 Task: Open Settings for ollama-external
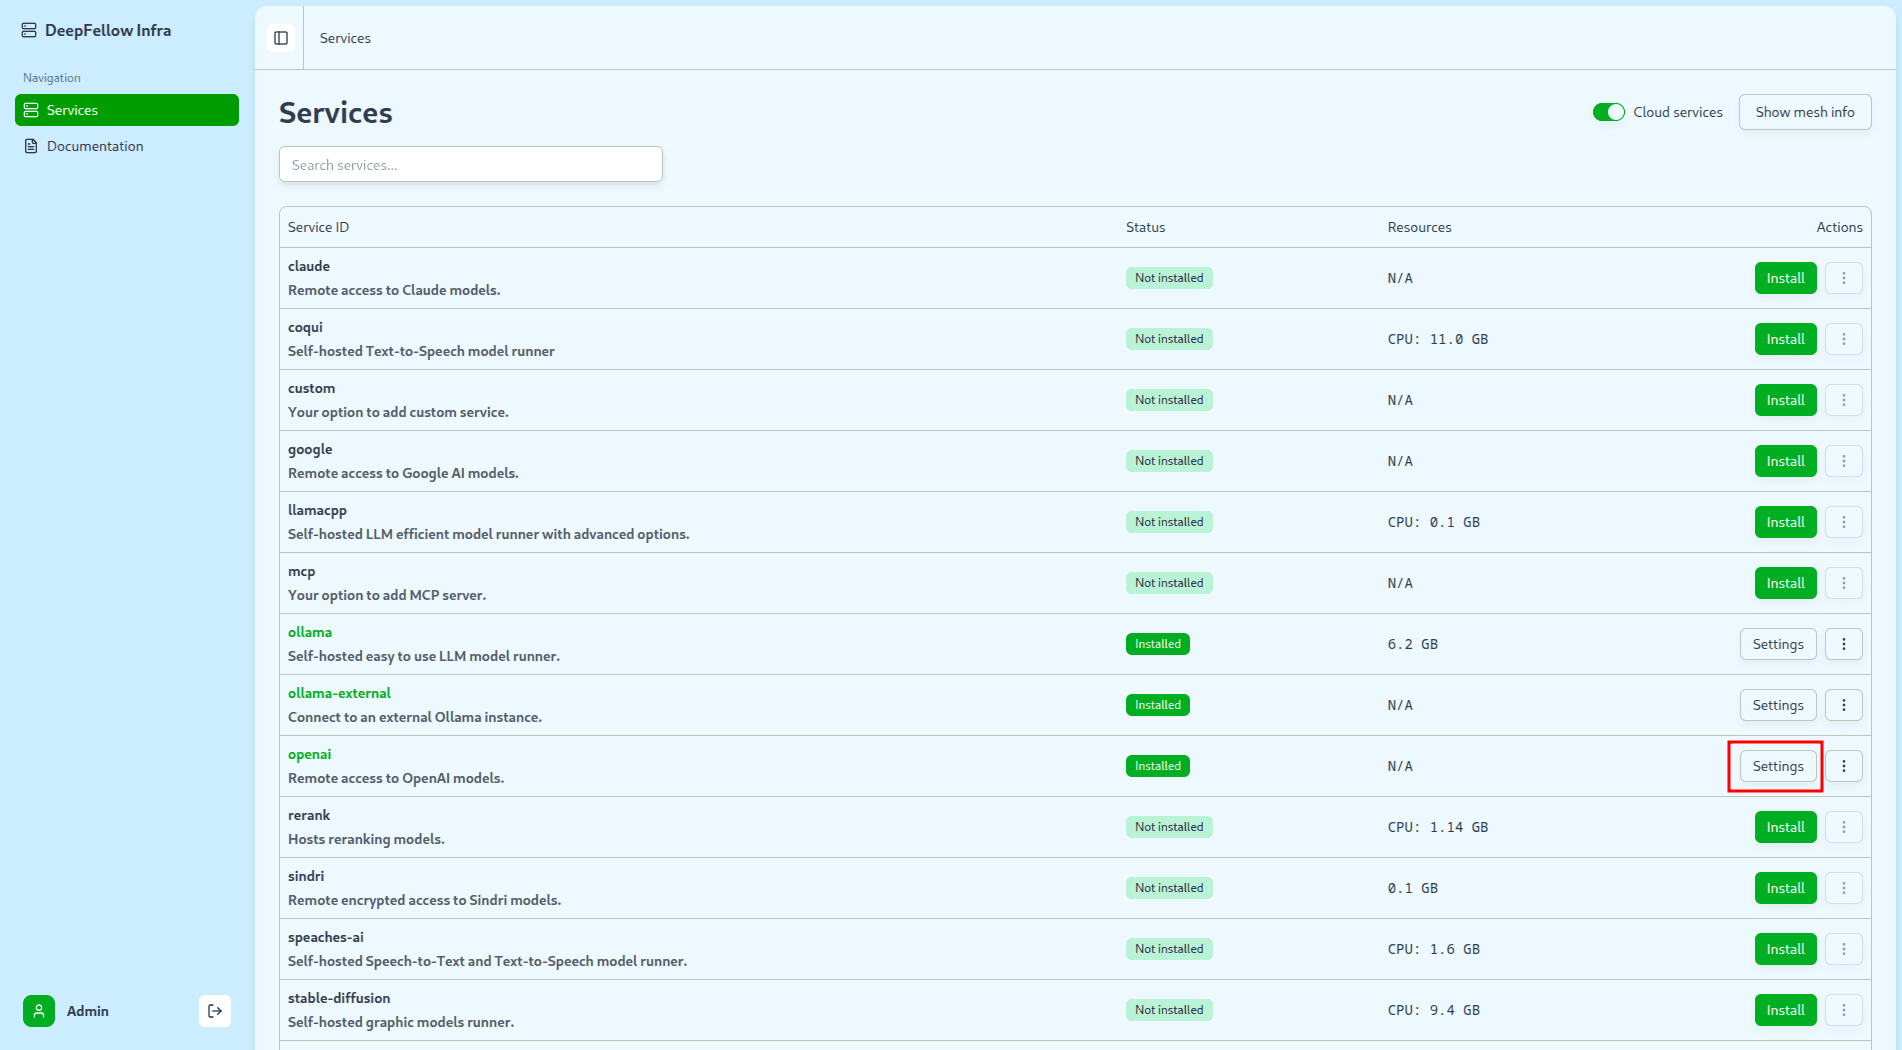tap(1778, 705)
